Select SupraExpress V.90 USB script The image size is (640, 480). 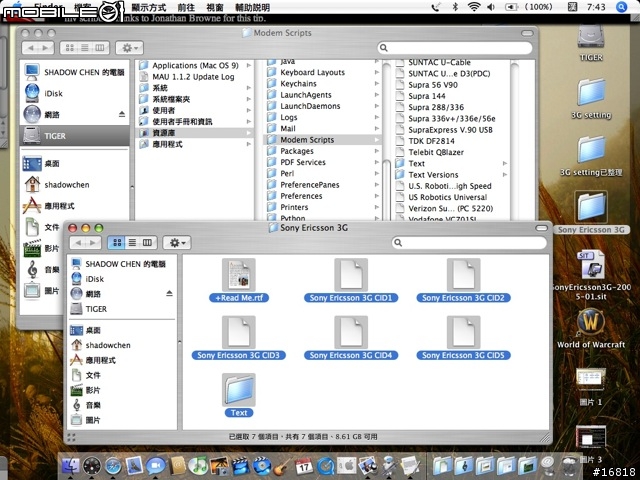450,130
